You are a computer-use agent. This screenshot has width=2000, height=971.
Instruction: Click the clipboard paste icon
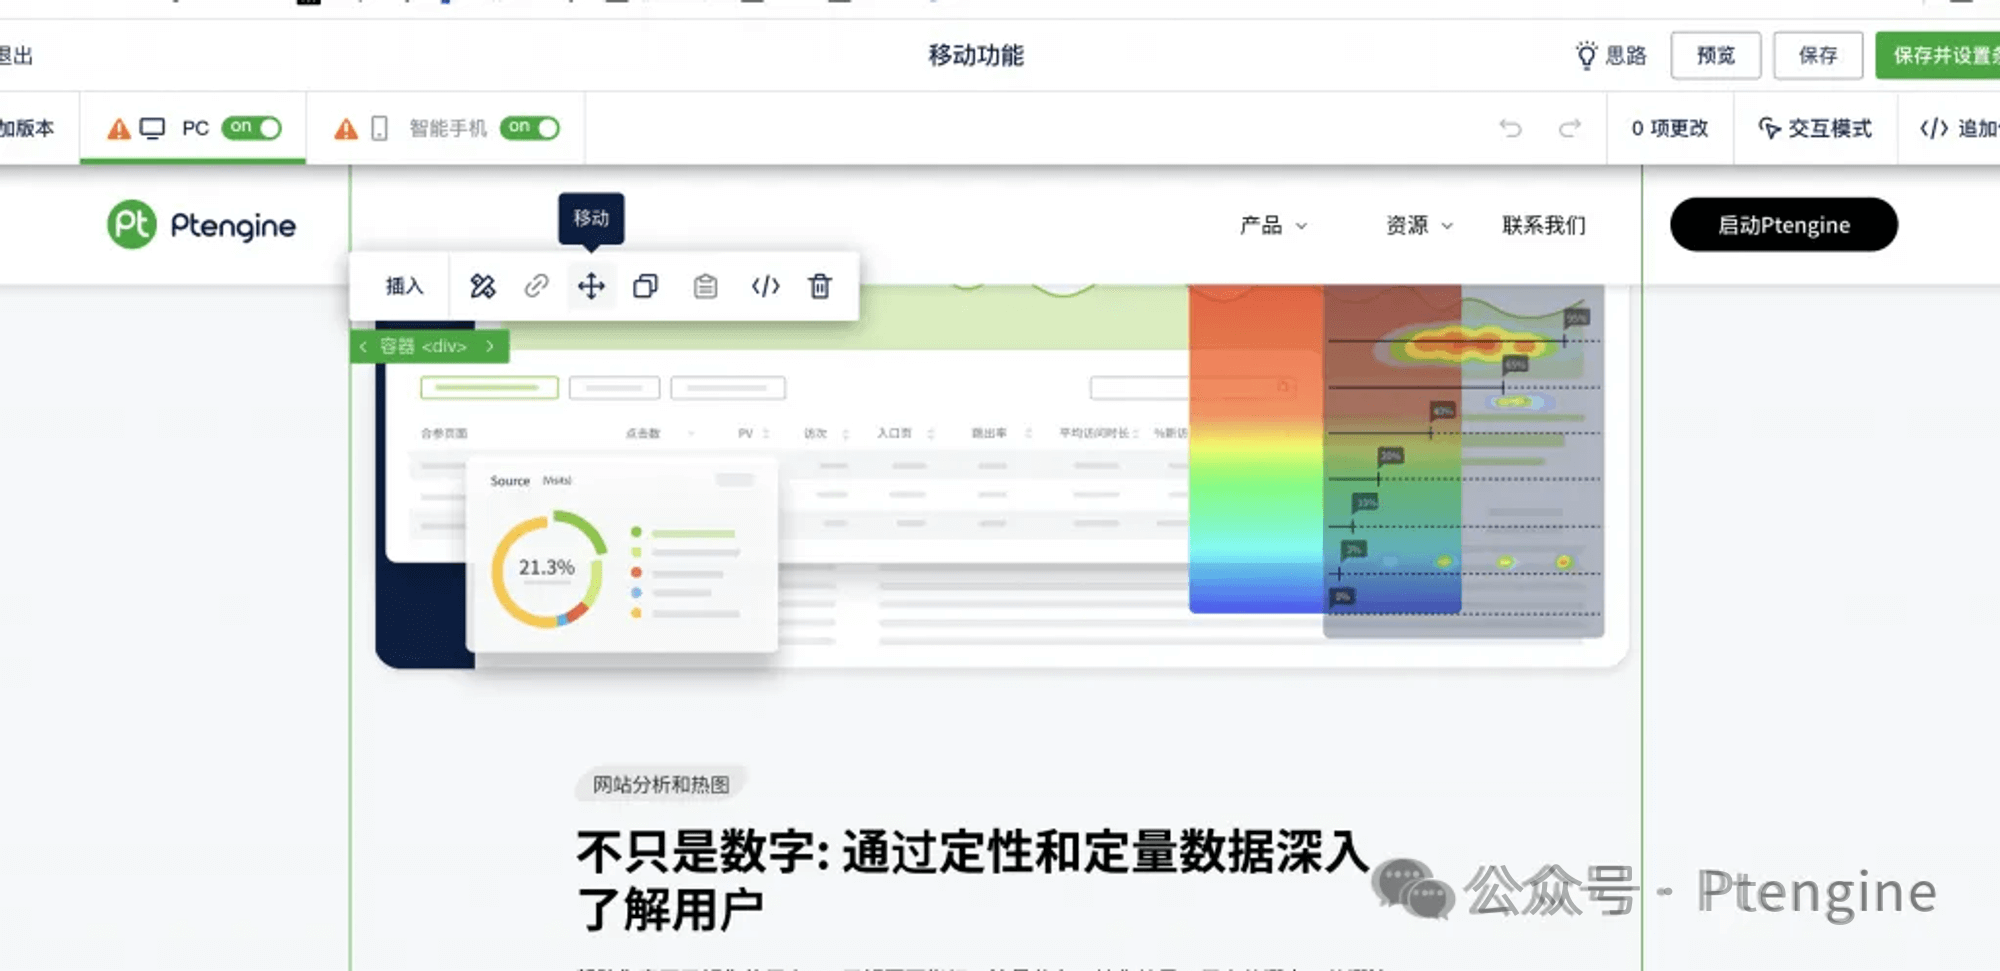point(705,286)
